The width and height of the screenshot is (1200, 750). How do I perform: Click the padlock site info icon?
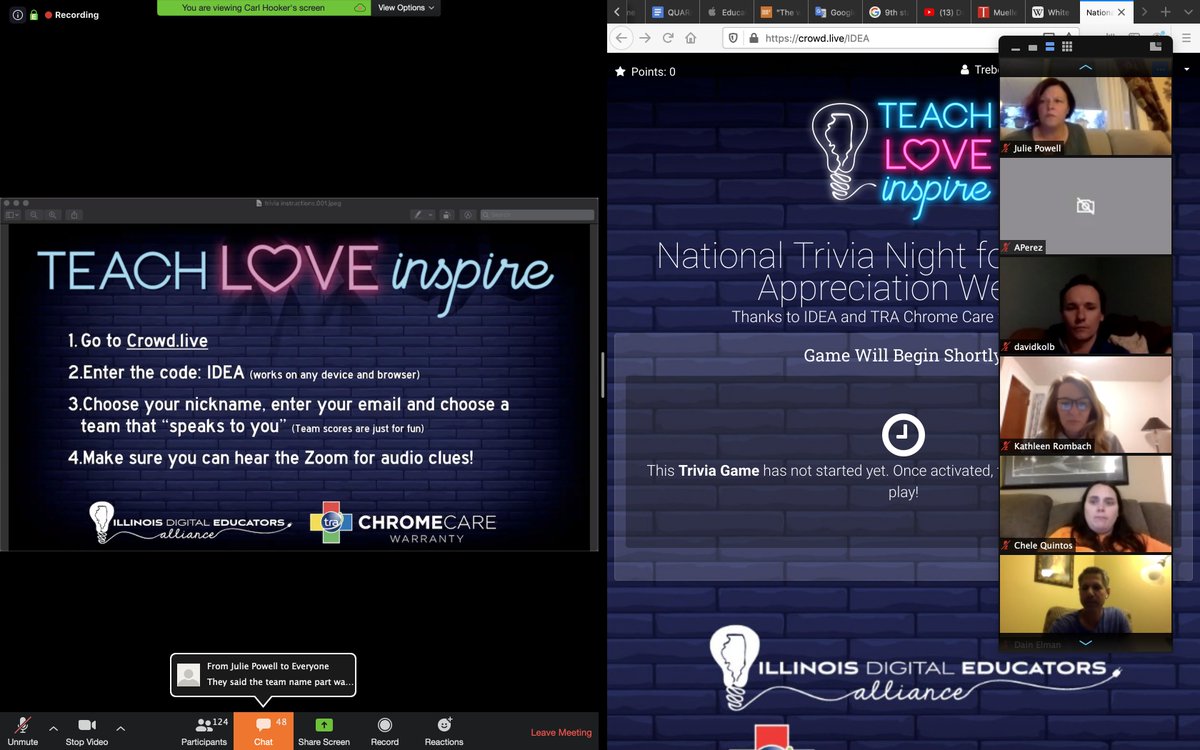[753, 38]
